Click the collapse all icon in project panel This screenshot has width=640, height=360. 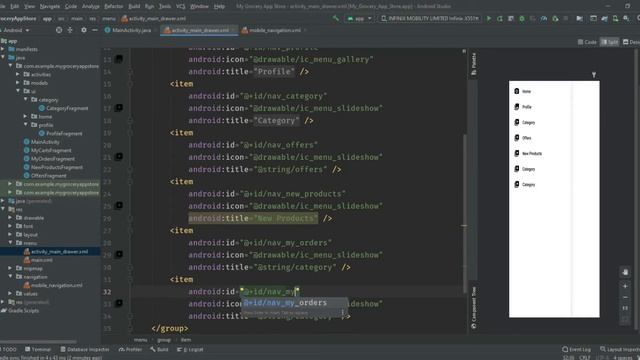70,30
